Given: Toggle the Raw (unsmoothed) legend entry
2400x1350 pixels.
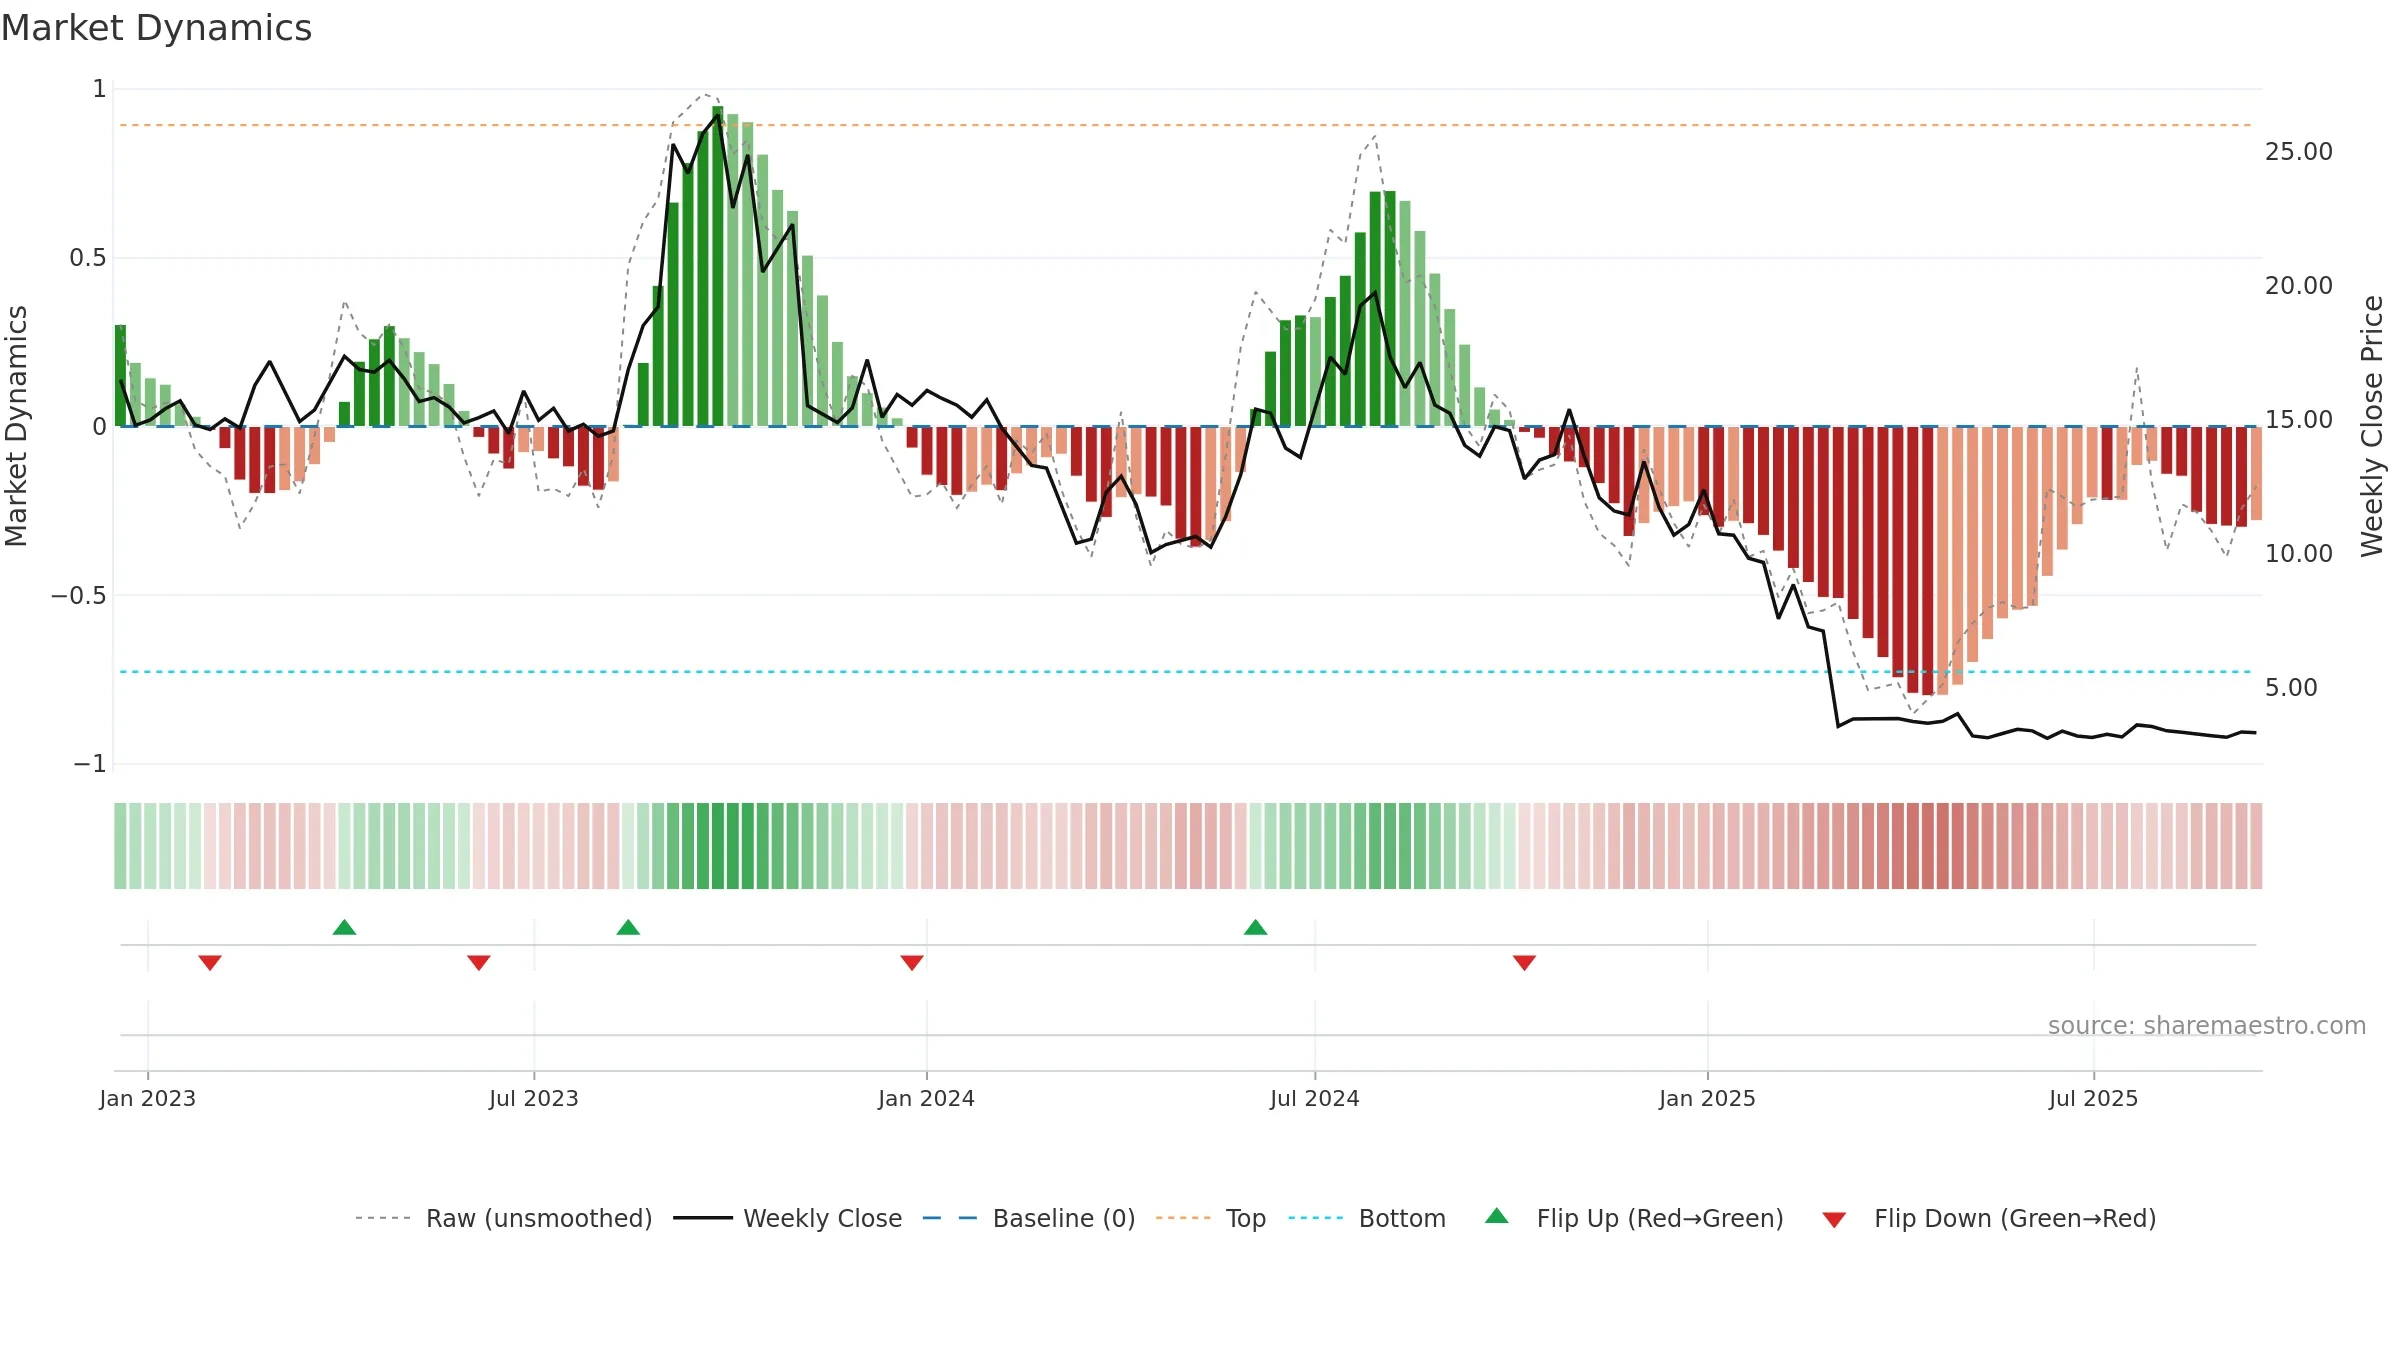Looking at the screenshot, I should click(504, 1218).
